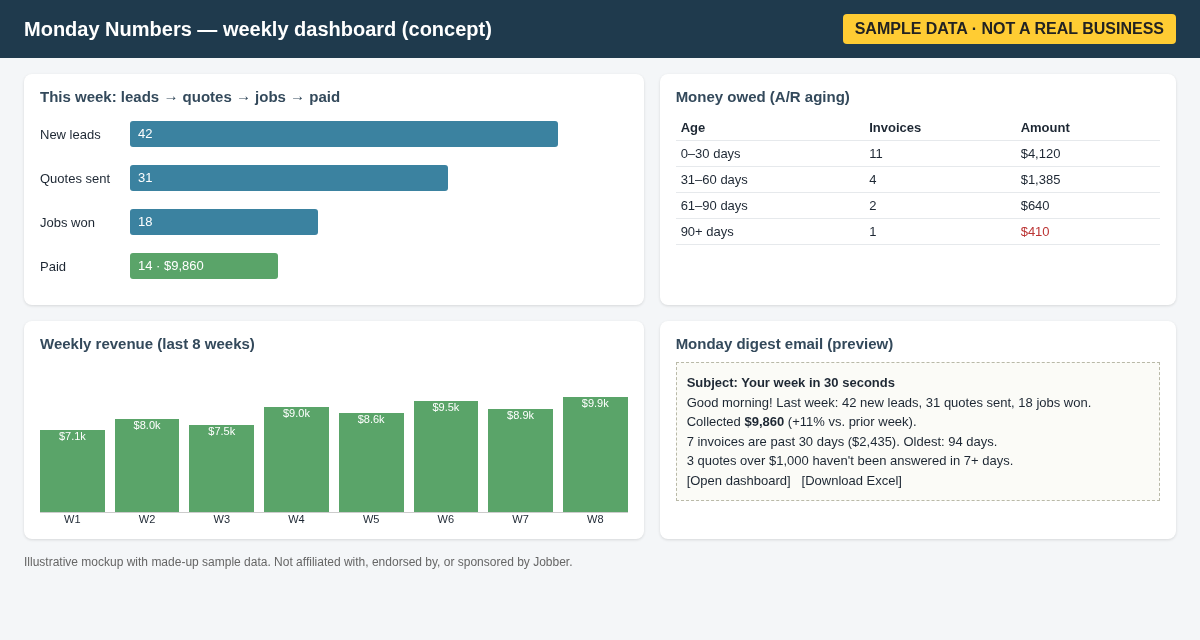The height and width of the screenshot is (640, 1200).
Task: Click the W5 axis label
Action: pyautogui.click(x=371, y=519)
